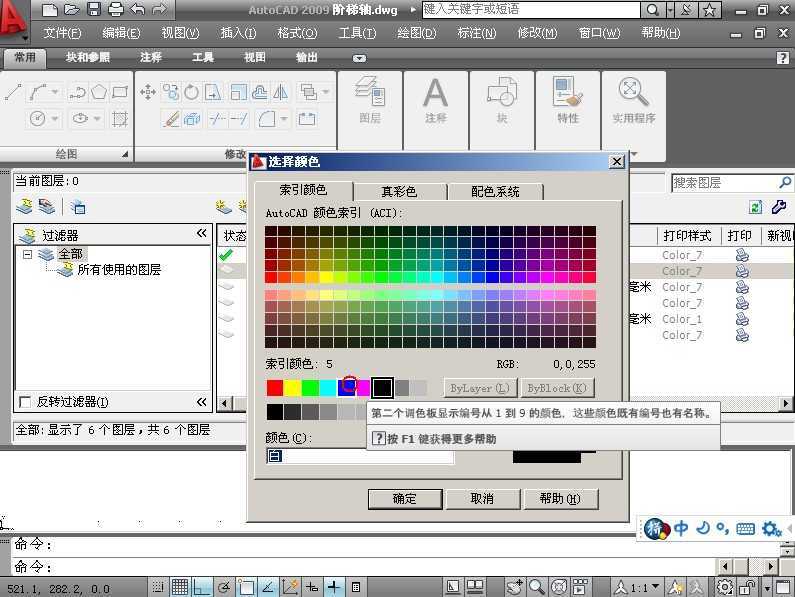The width and height of the screenshot is (795, 597).
Task: Select the Rectangle draw tool
Action: pyautogui.click(x=120, y=92)
